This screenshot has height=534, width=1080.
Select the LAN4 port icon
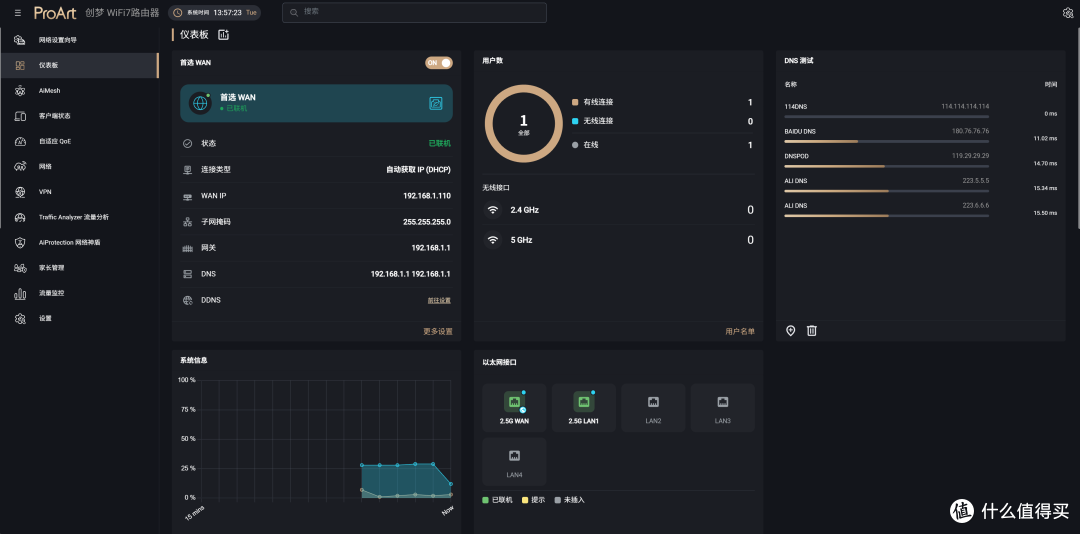pyautogui.click(x=514, y=455)
